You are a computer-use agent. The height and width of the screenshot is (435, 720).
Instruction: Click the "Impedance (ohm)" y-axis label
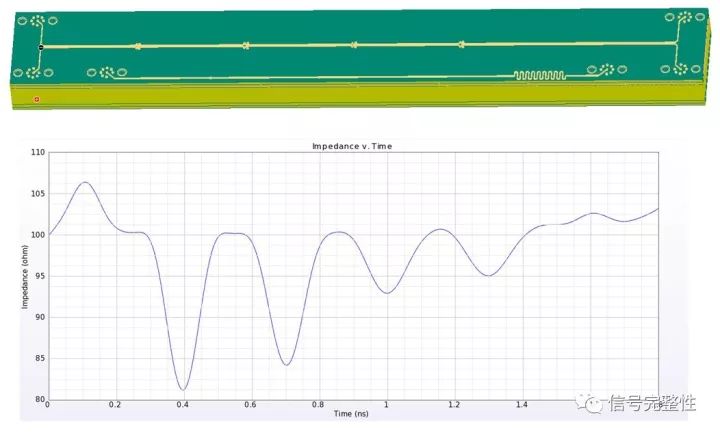[x=26, y=275]
